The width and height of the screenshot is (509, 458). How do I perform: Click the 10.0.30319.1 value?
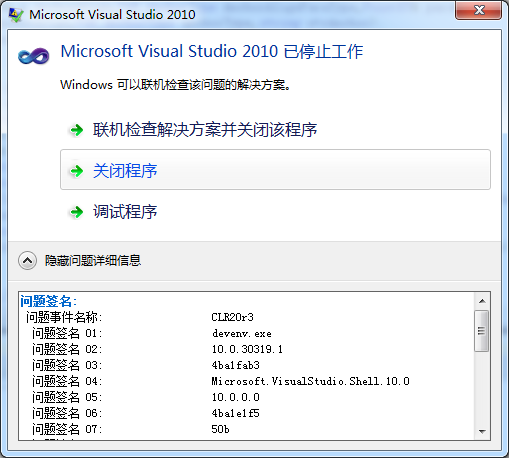pyautogui.click(x=247, y=349)
